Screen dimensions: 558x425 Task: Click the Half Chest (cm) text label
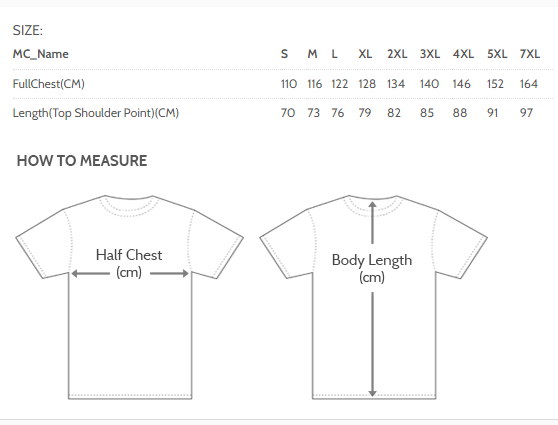pyautogui.click(x=129, y=264)
